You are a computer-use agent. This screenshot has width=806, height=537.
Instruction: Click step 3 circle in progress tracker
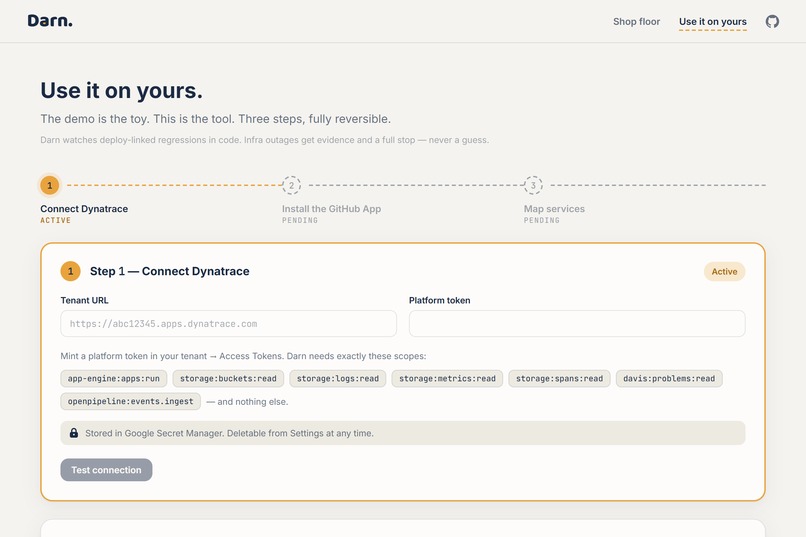coord(533,186)
